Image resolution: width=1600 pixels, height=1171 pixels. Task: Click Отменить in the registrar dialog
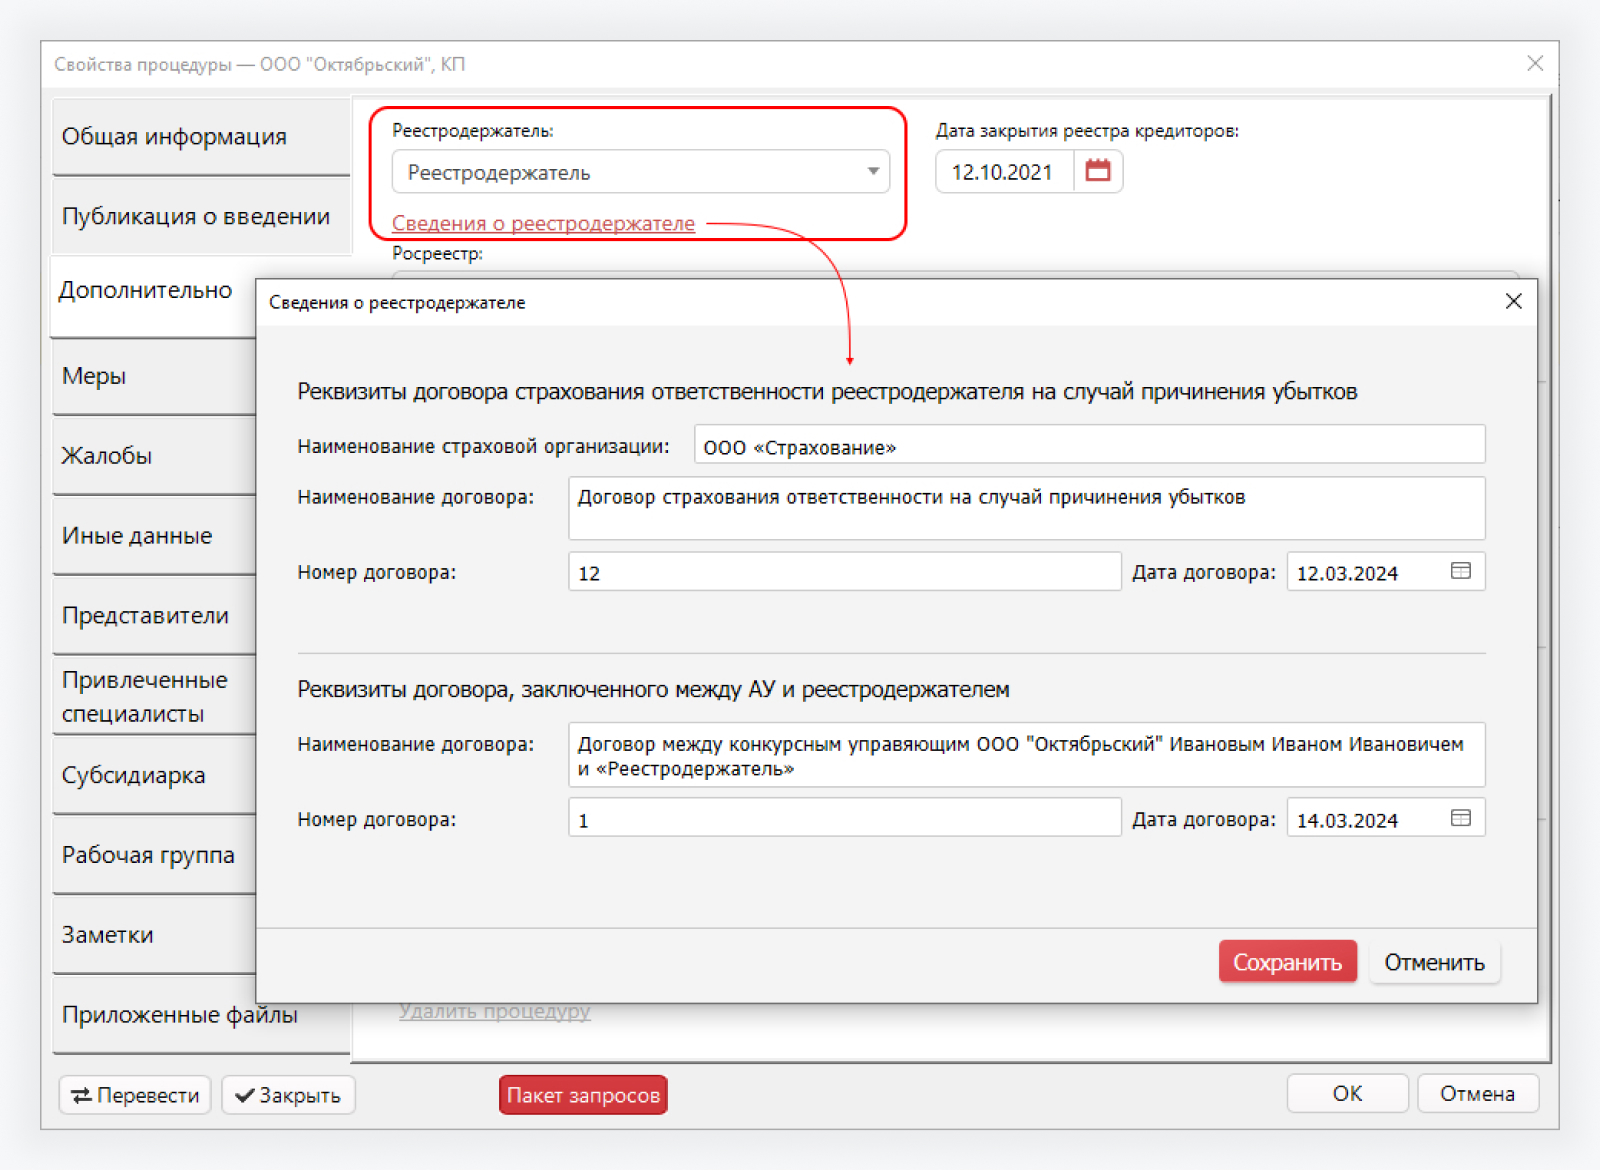pyautogui.click(x=1434, y=962)
